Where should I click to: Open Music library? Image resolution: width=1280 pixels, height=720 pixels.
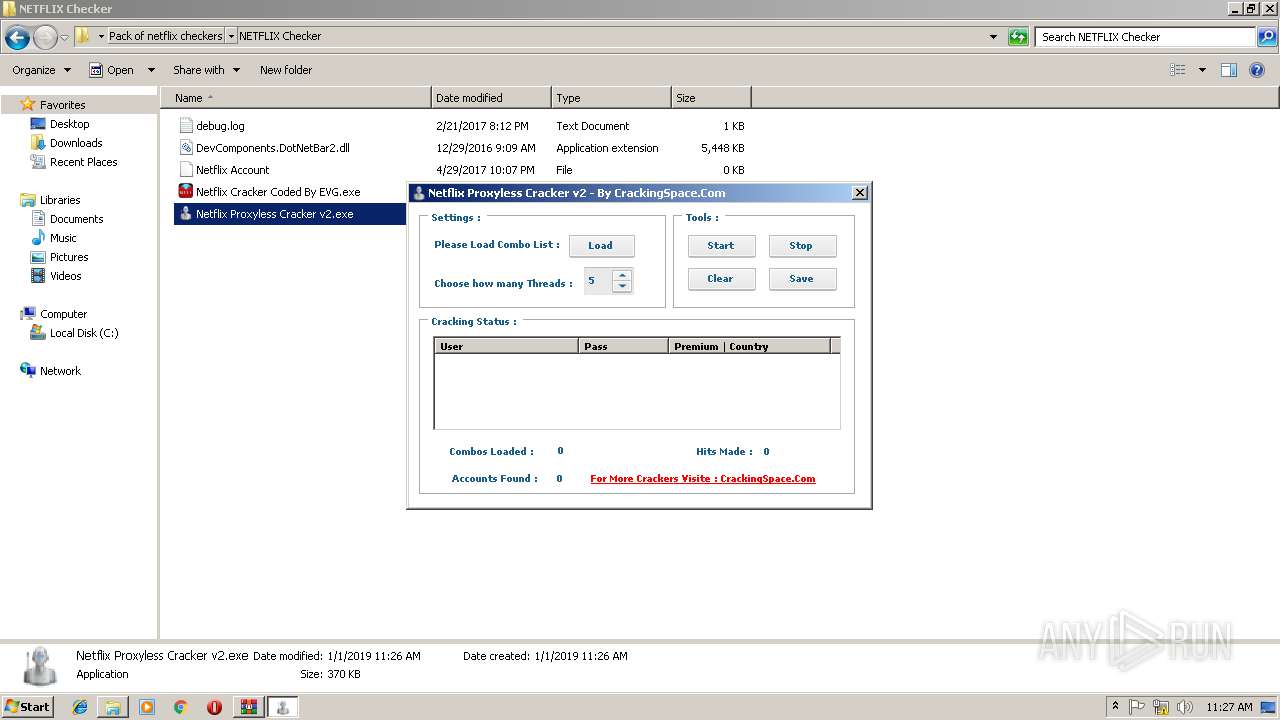(x=63, y=238)
